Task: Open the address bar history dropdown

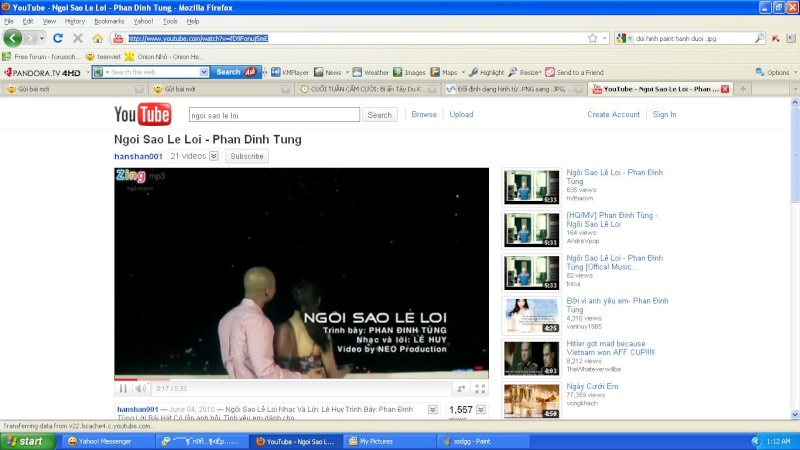Action: pyautogui.click(x=605, y=38)
